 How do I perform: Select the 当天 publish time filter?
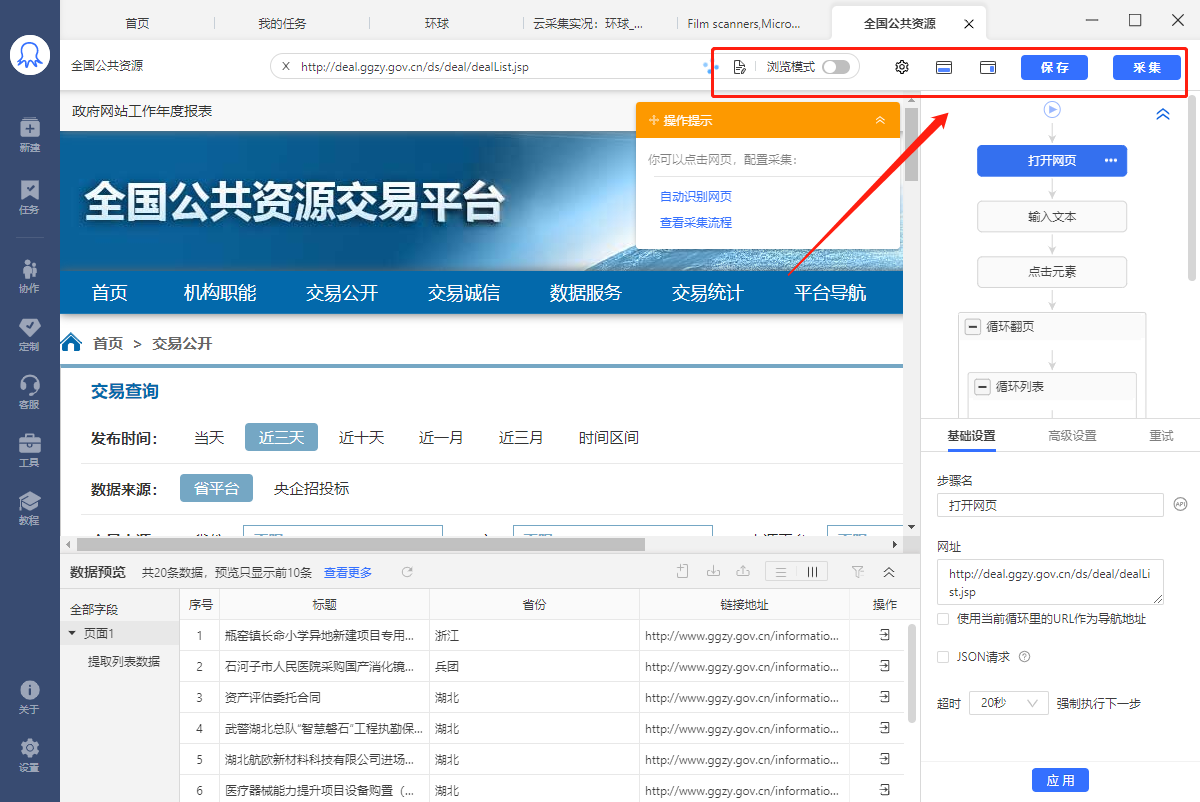[209, 437]
